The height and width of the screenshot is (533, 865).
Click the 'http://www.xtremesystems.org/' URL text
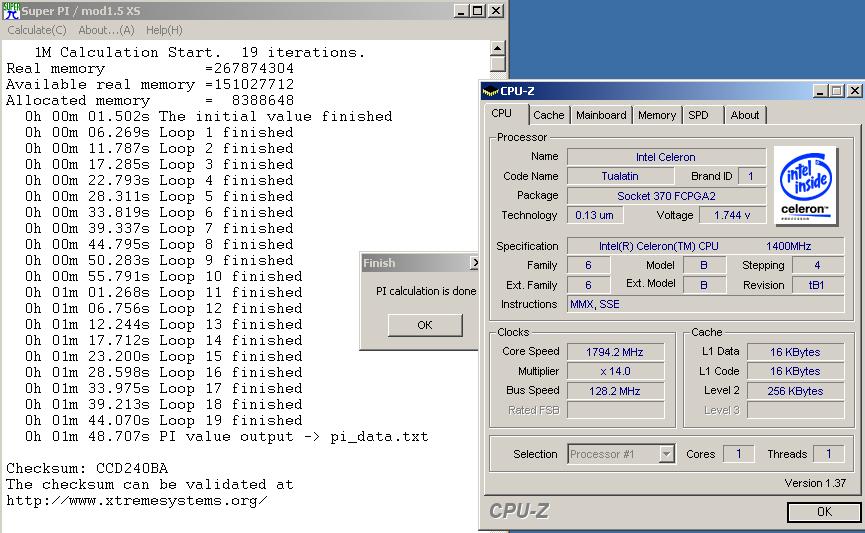point(137,500)
